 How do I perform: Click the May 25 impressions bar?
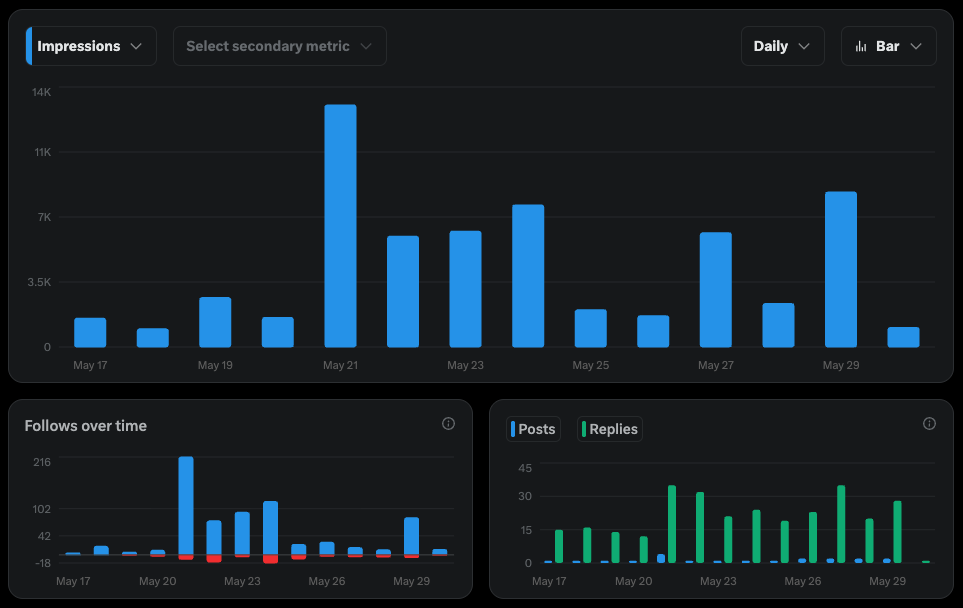coord(591,329)
